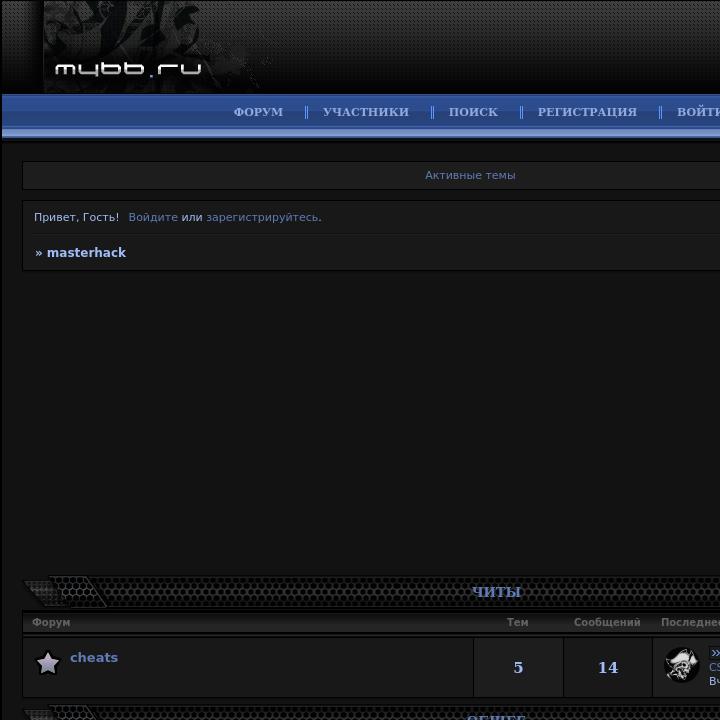The image size is (720, 720).
Task: Click the ОБЩЕЕ category header
Action: pos(496,716)
